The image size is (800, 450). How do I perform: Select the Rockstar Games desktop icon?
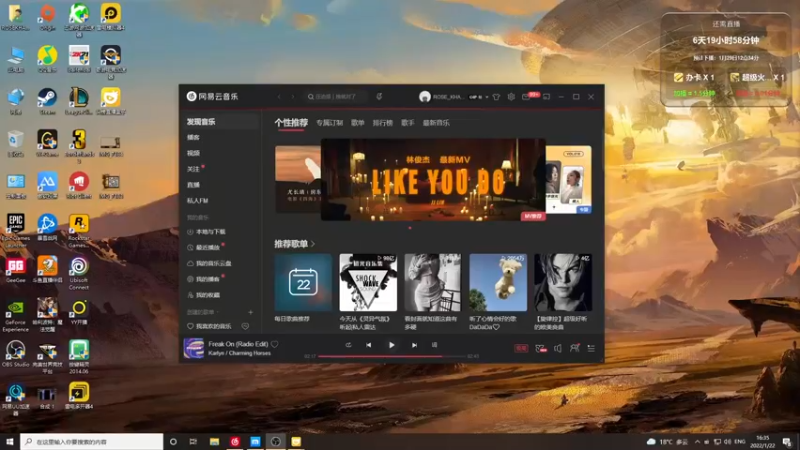[79, 231]
